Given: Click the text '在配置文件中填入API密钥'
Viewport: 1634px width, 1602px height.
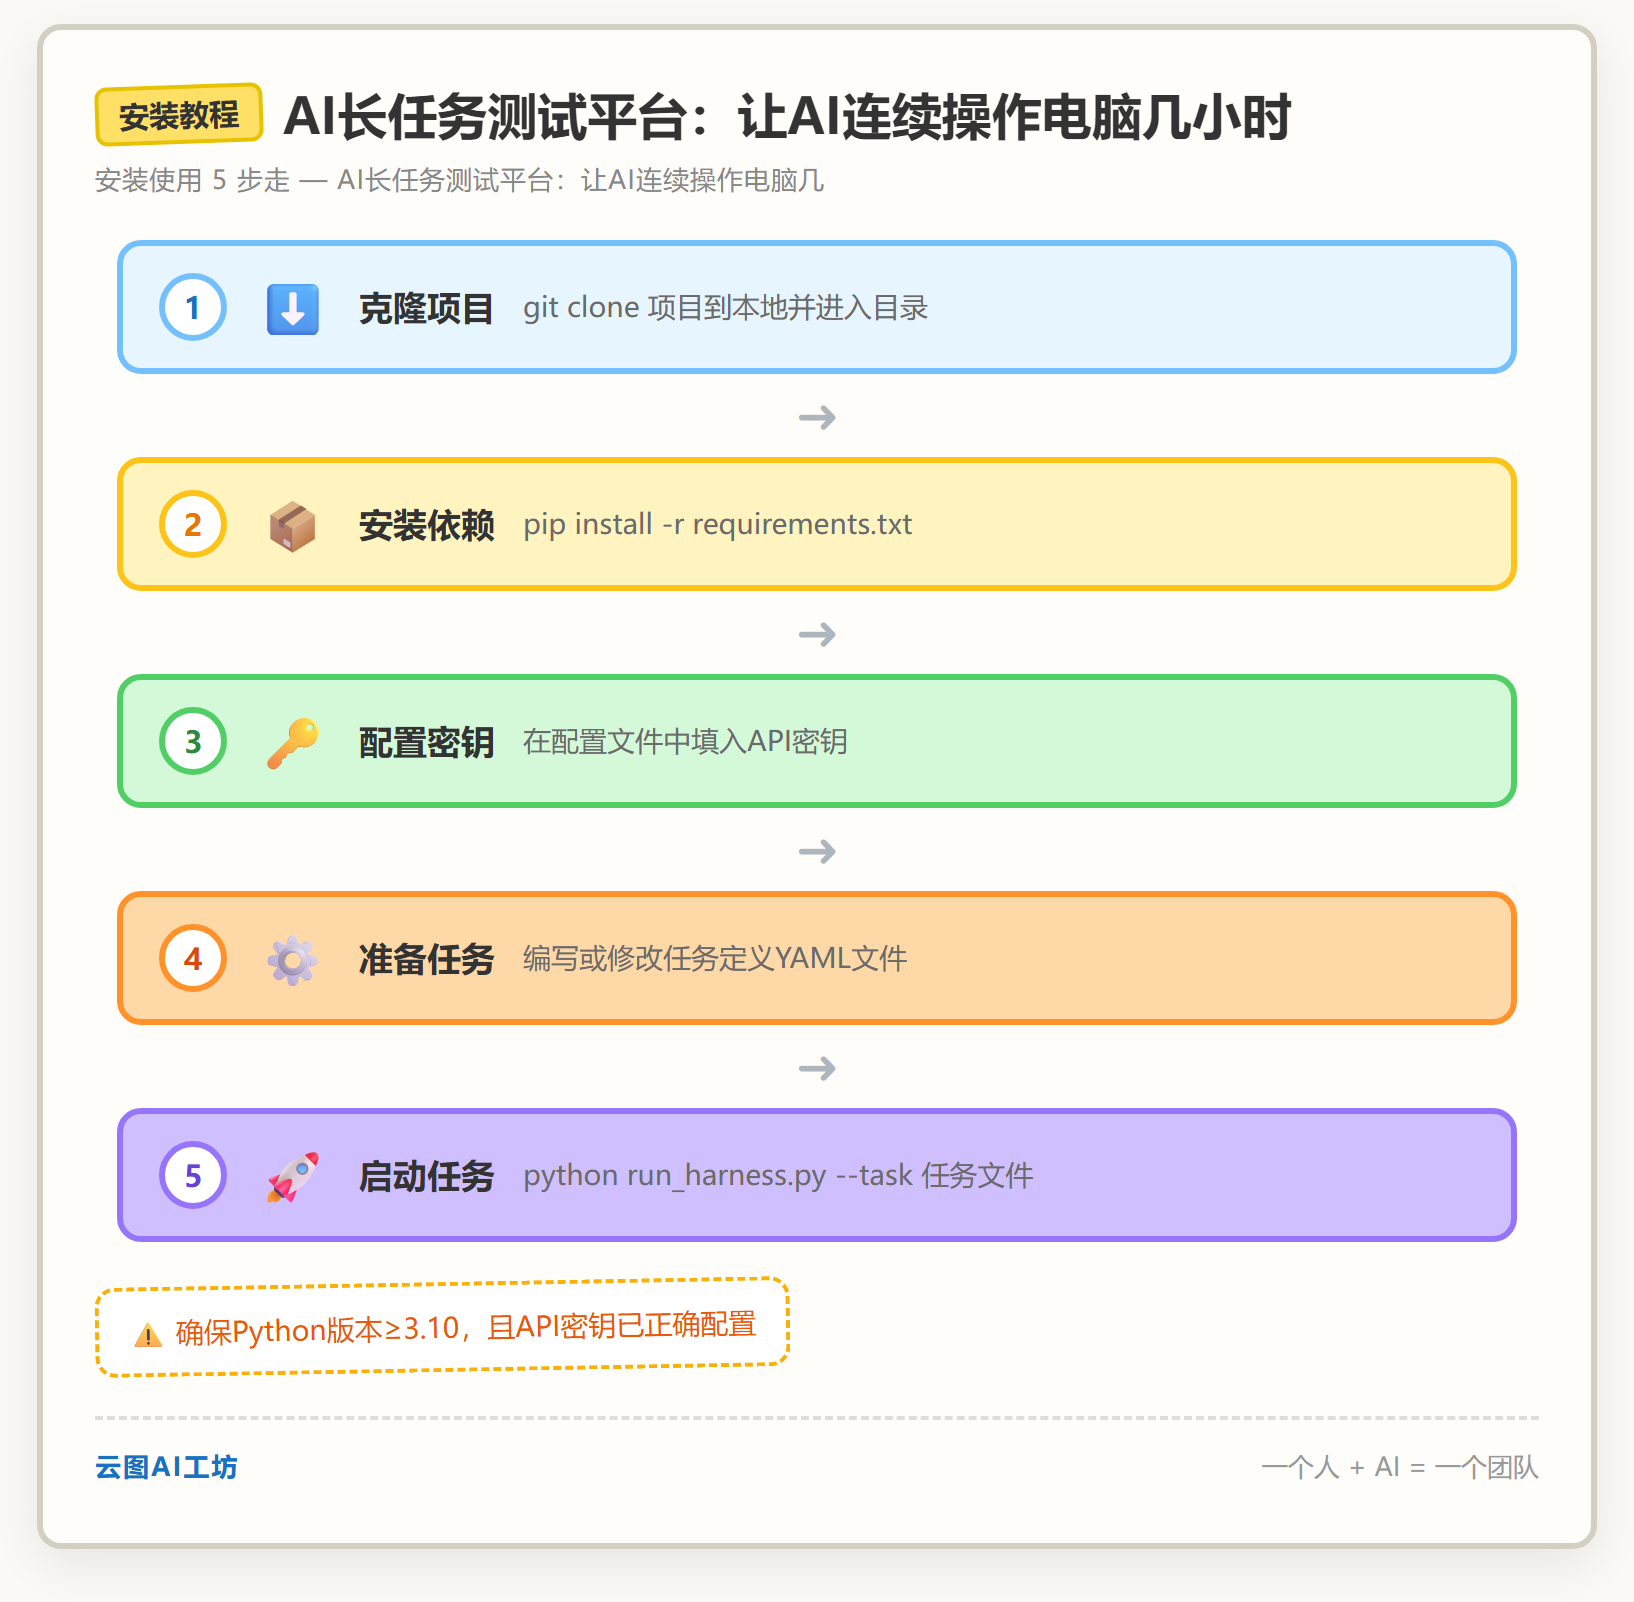Looking at the screenshot, I should tap(685, 742).
